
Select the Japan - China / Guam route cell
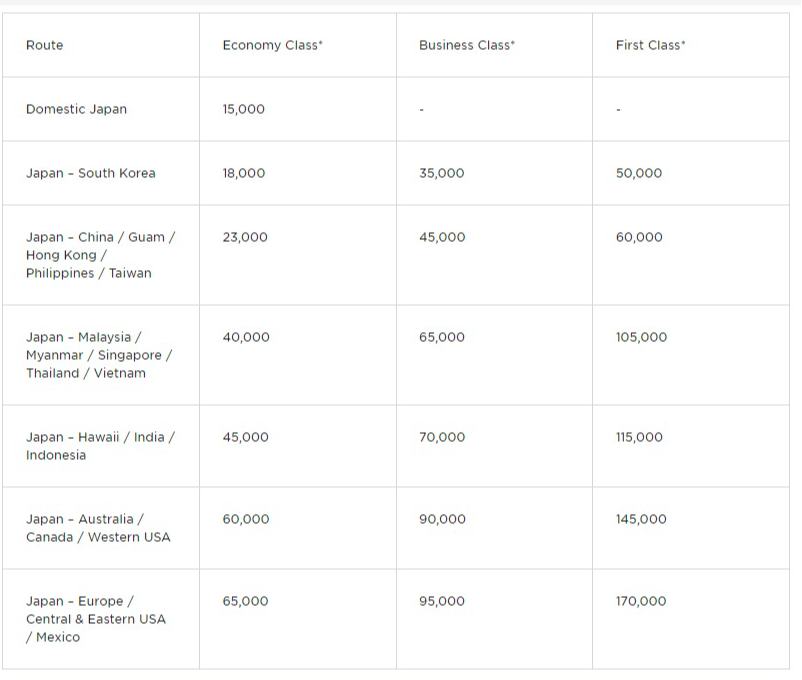tap(100, 255)
